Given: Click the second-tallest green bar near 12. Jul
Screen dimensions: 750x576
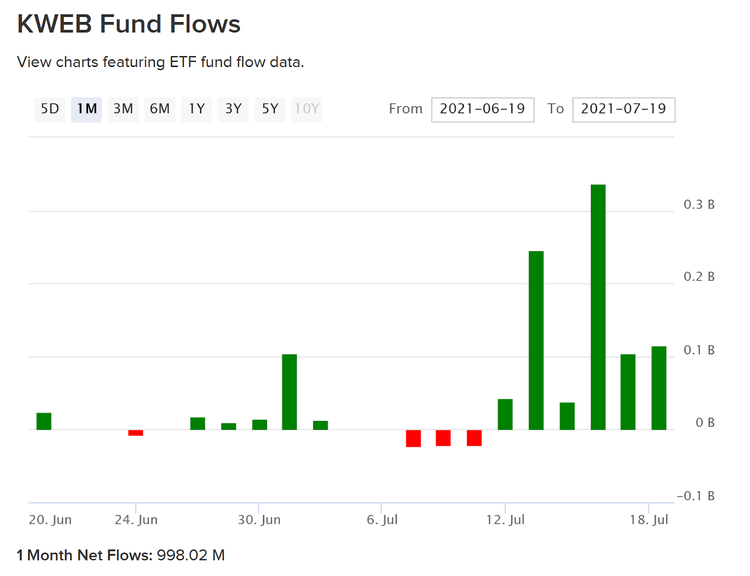Looking at the screenshot, I should point(536,340).
